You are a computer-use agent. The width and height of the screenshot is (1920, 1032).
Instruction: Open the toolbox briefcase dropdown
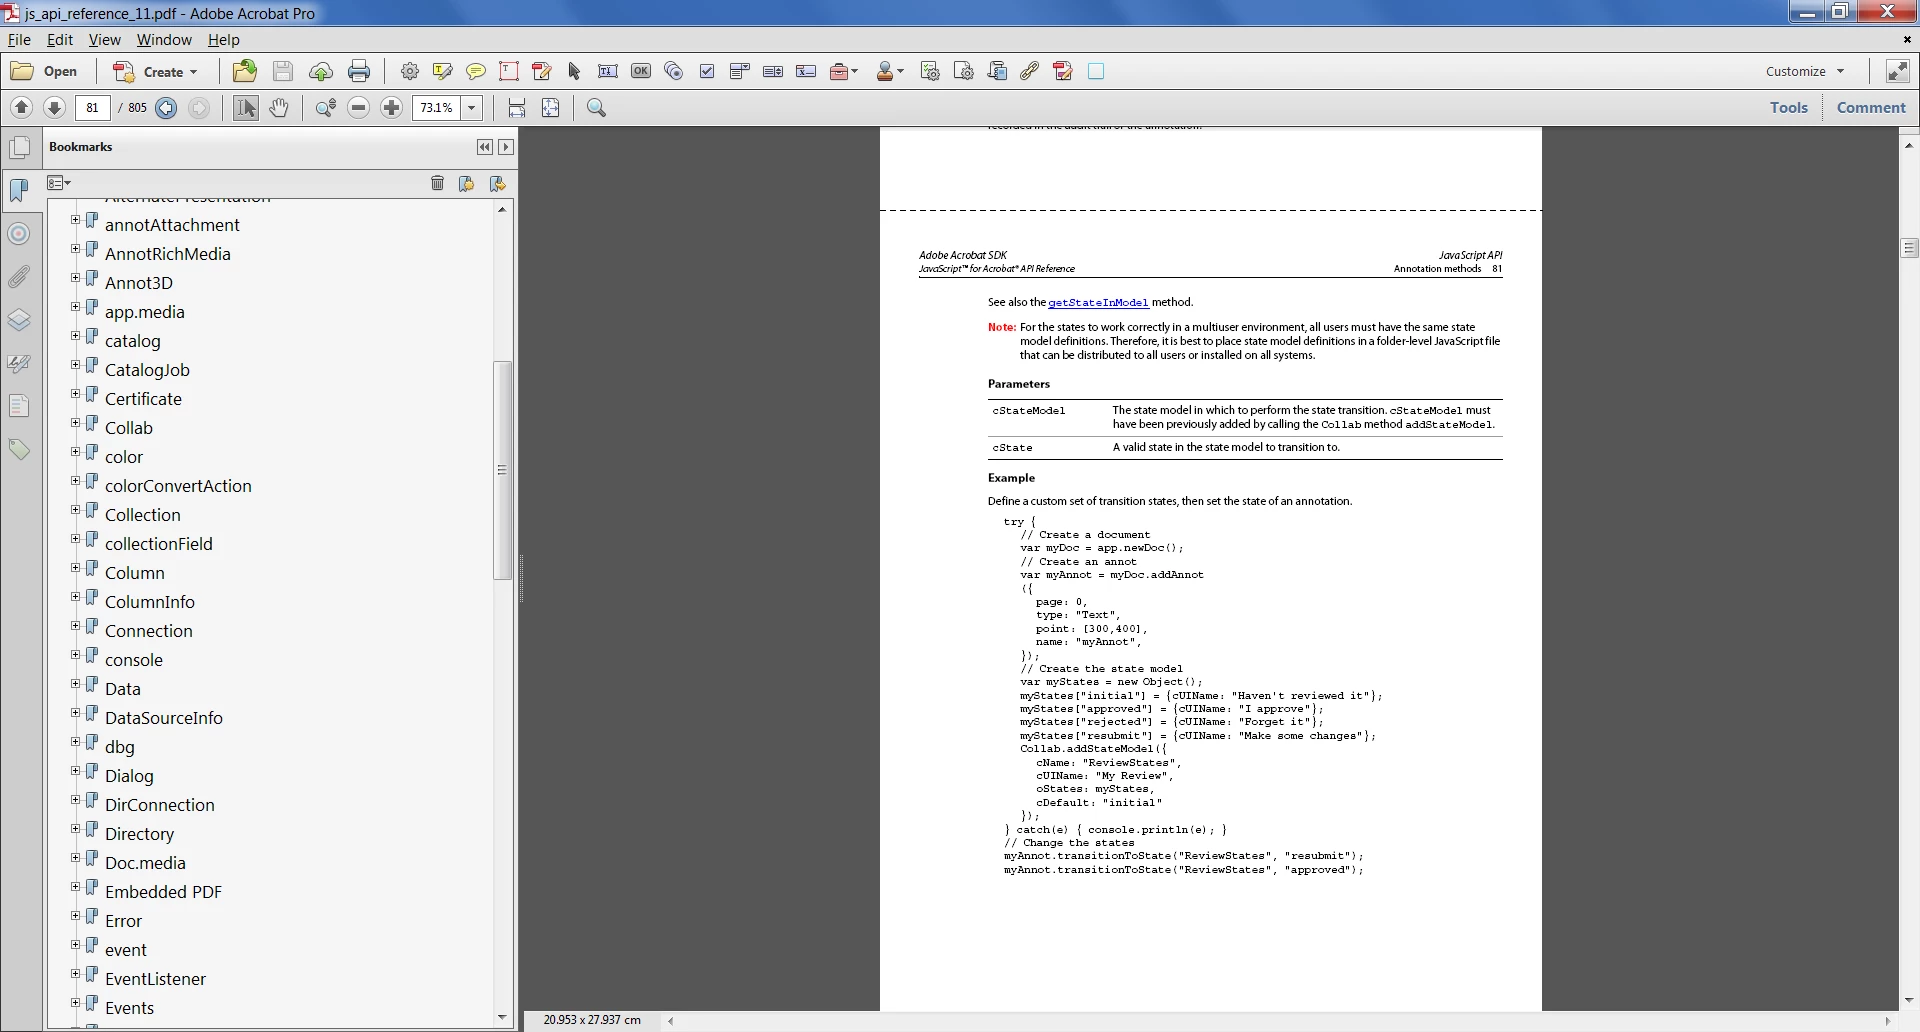(845, 71)
